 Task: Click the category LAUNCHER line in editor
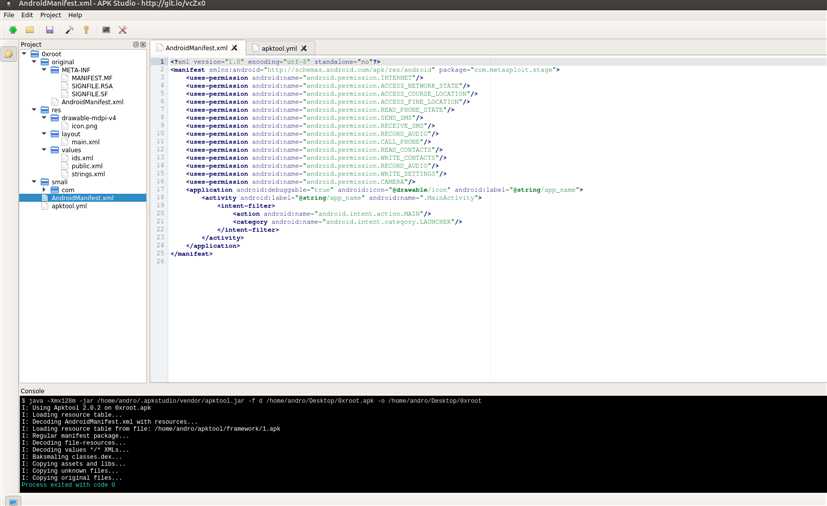coord(348,222)
